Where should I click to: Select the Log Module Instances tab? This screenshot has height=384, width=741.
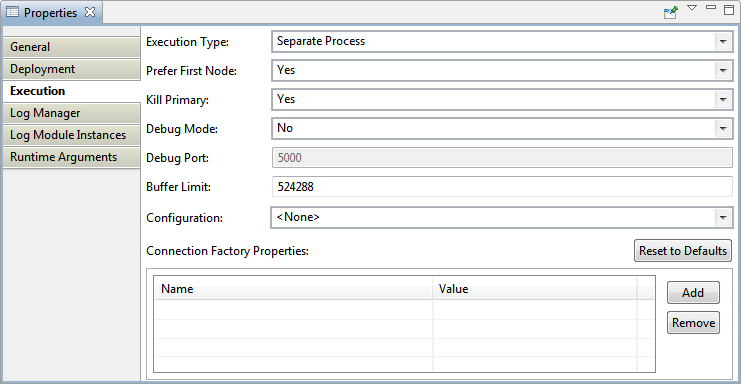71,135
